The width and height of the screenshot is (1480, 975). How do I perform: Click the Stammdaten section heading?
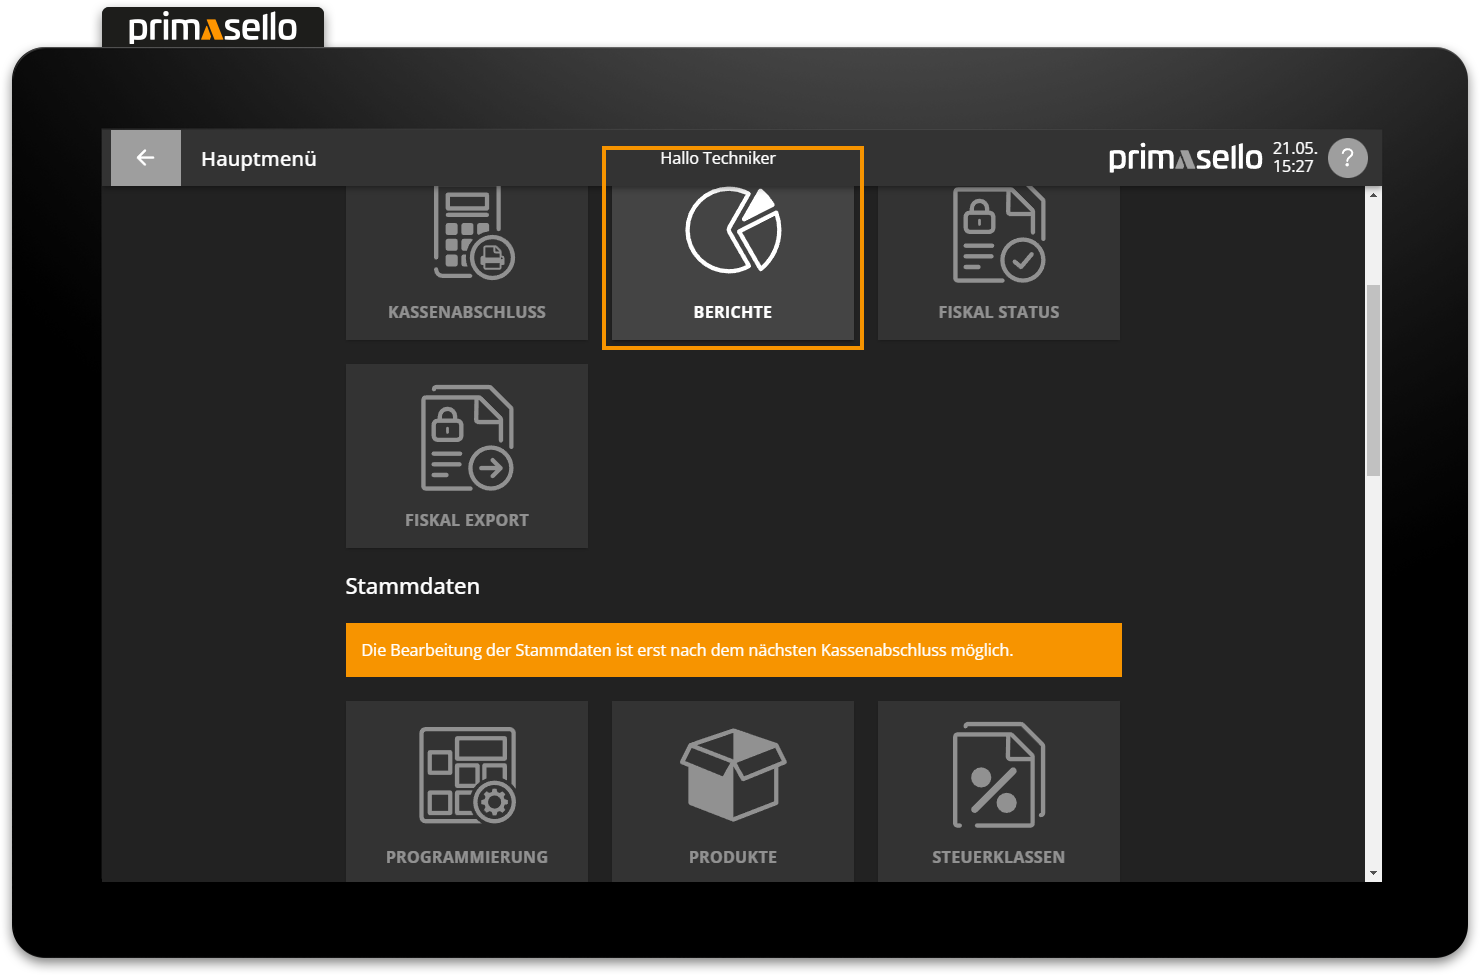coord(412,586)
